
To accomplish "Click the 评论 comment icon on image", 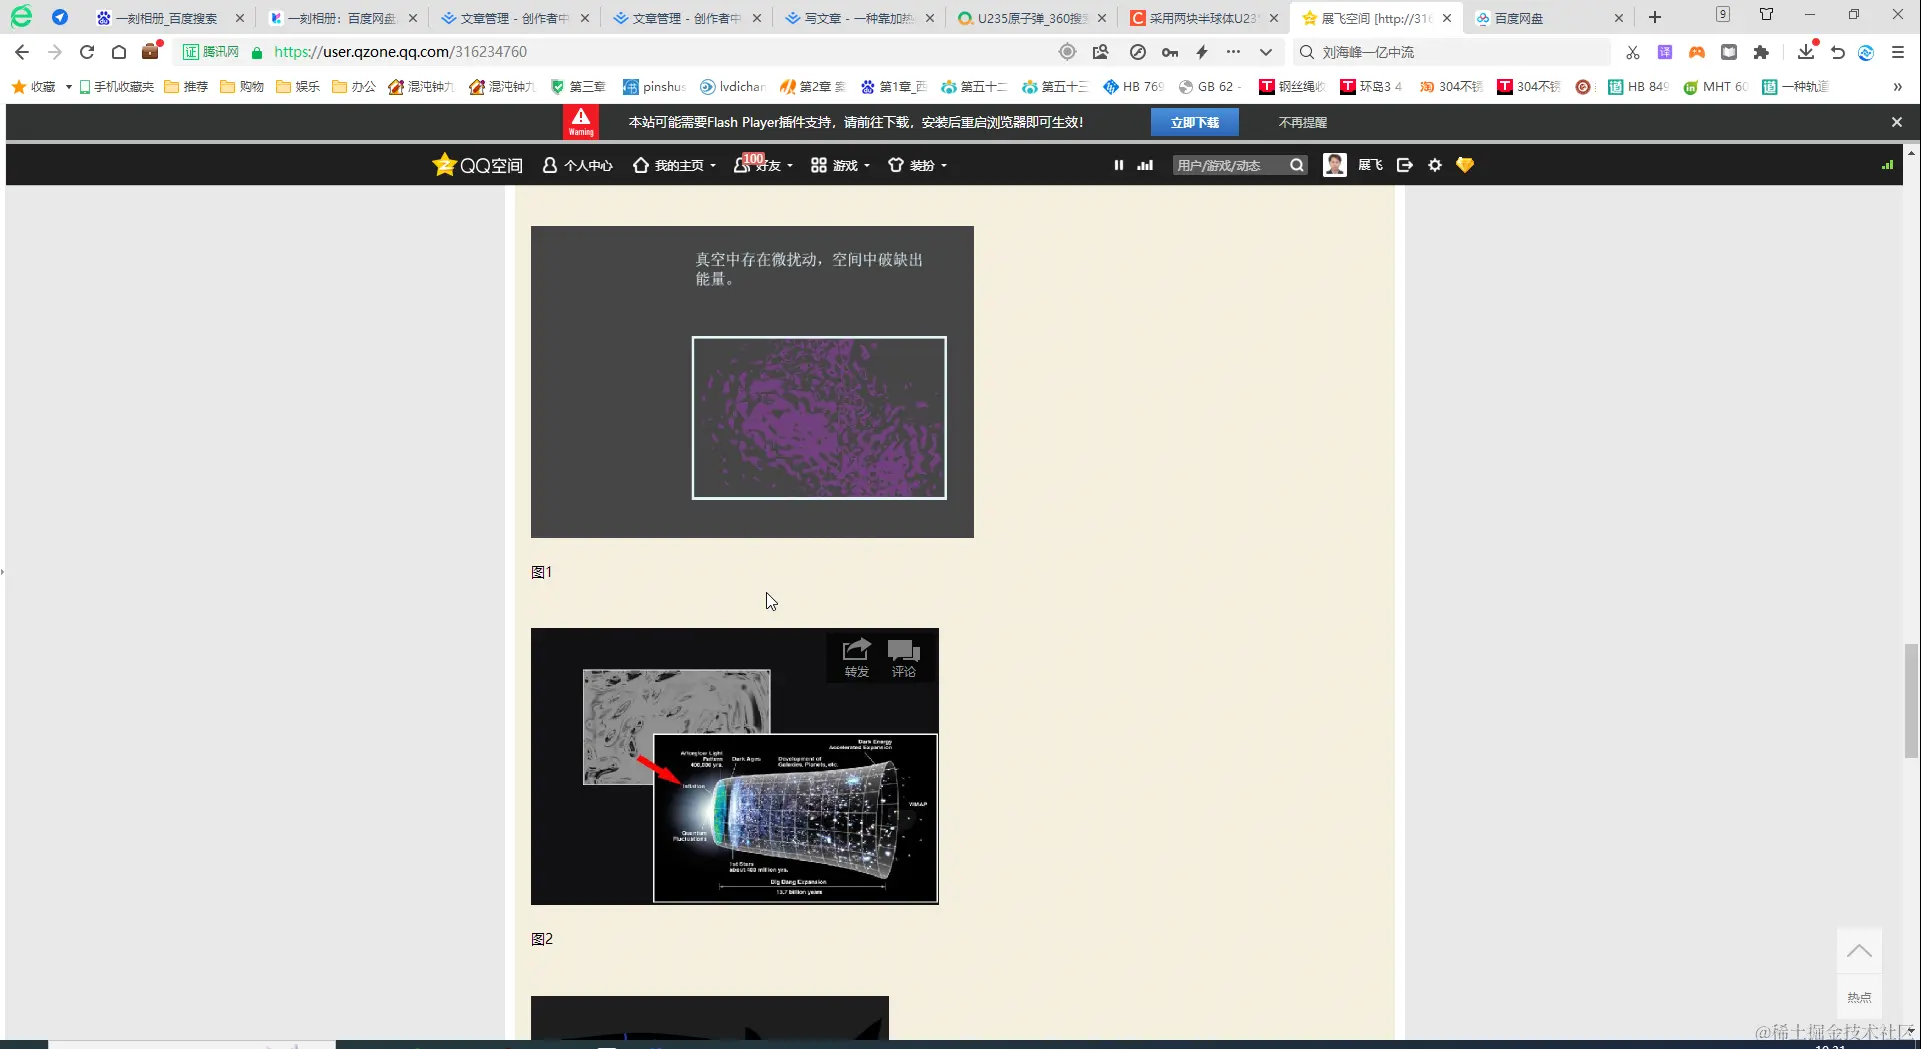I will point(904,658).
